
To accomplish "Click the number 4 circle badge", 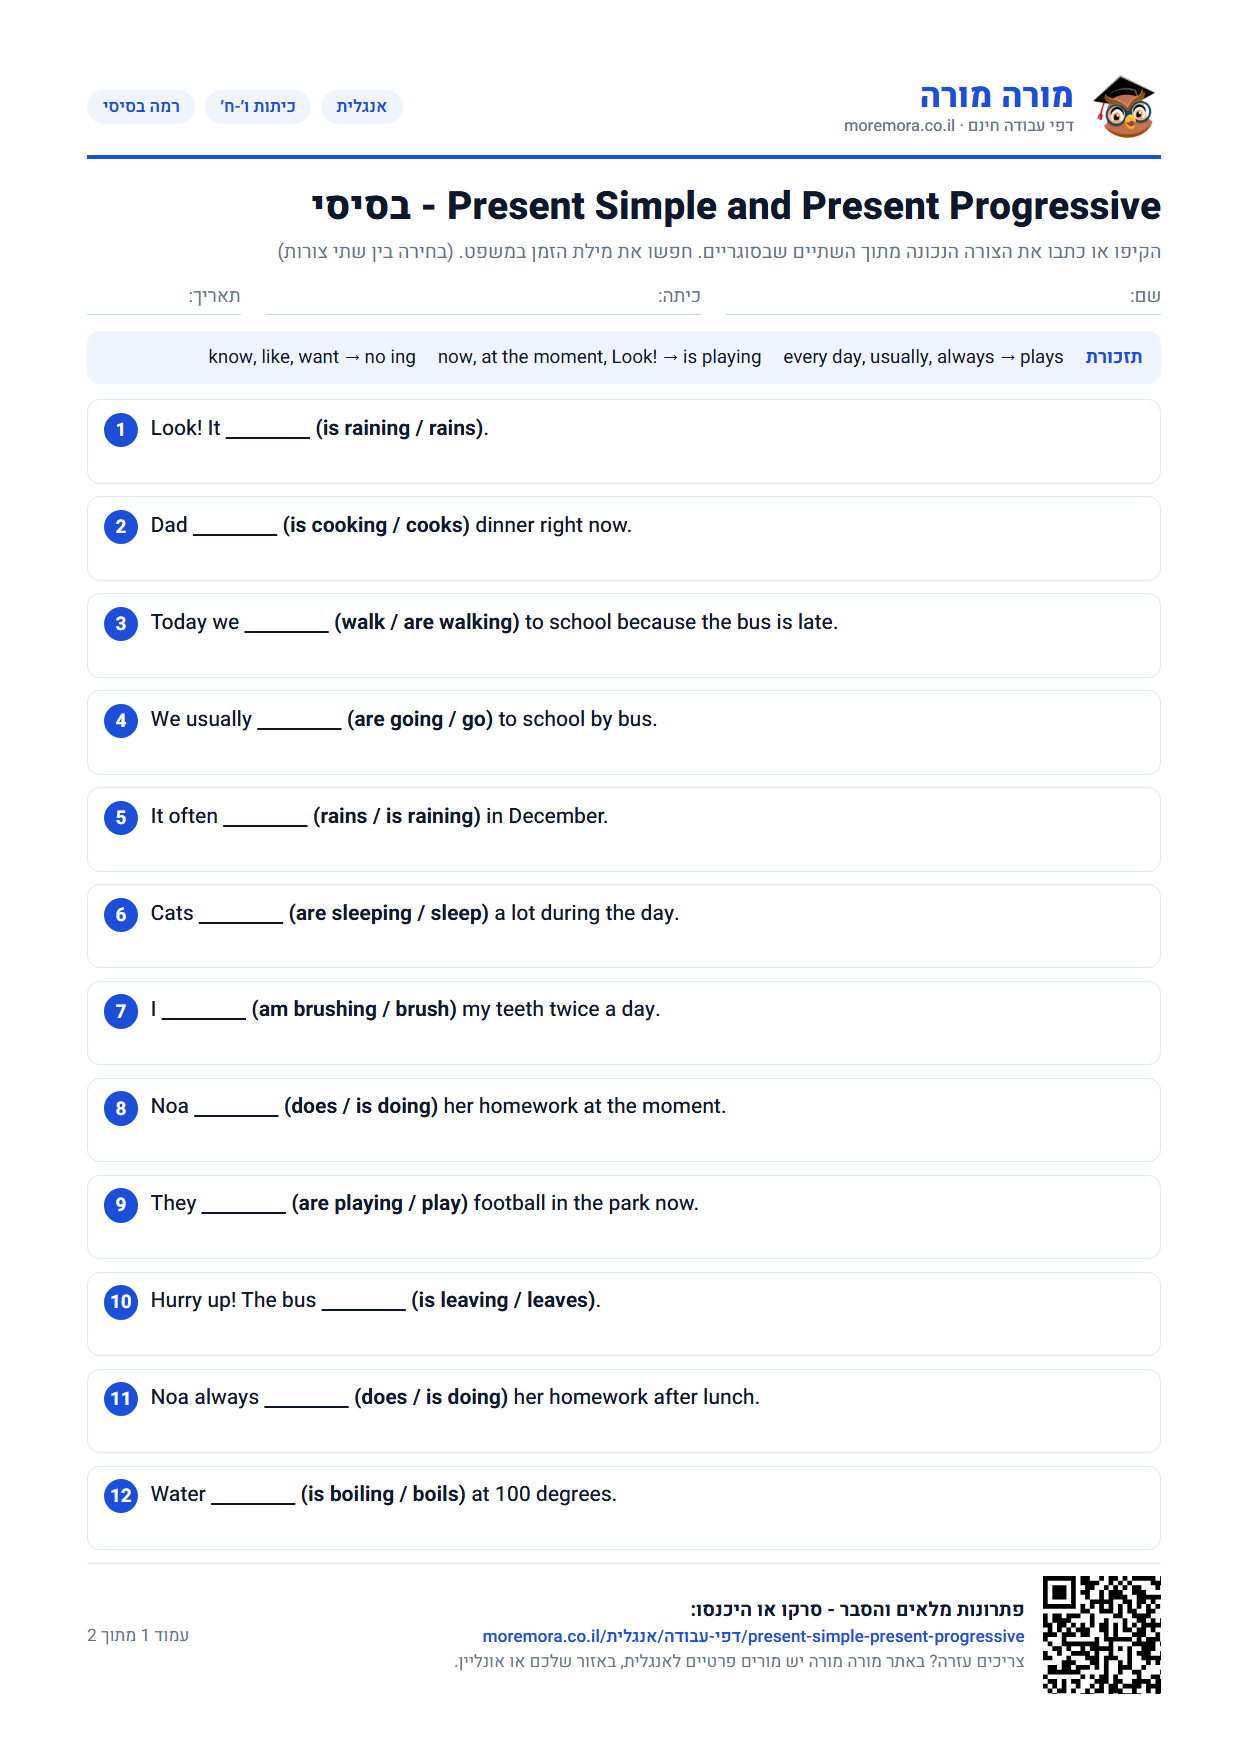I will (121, 721).
